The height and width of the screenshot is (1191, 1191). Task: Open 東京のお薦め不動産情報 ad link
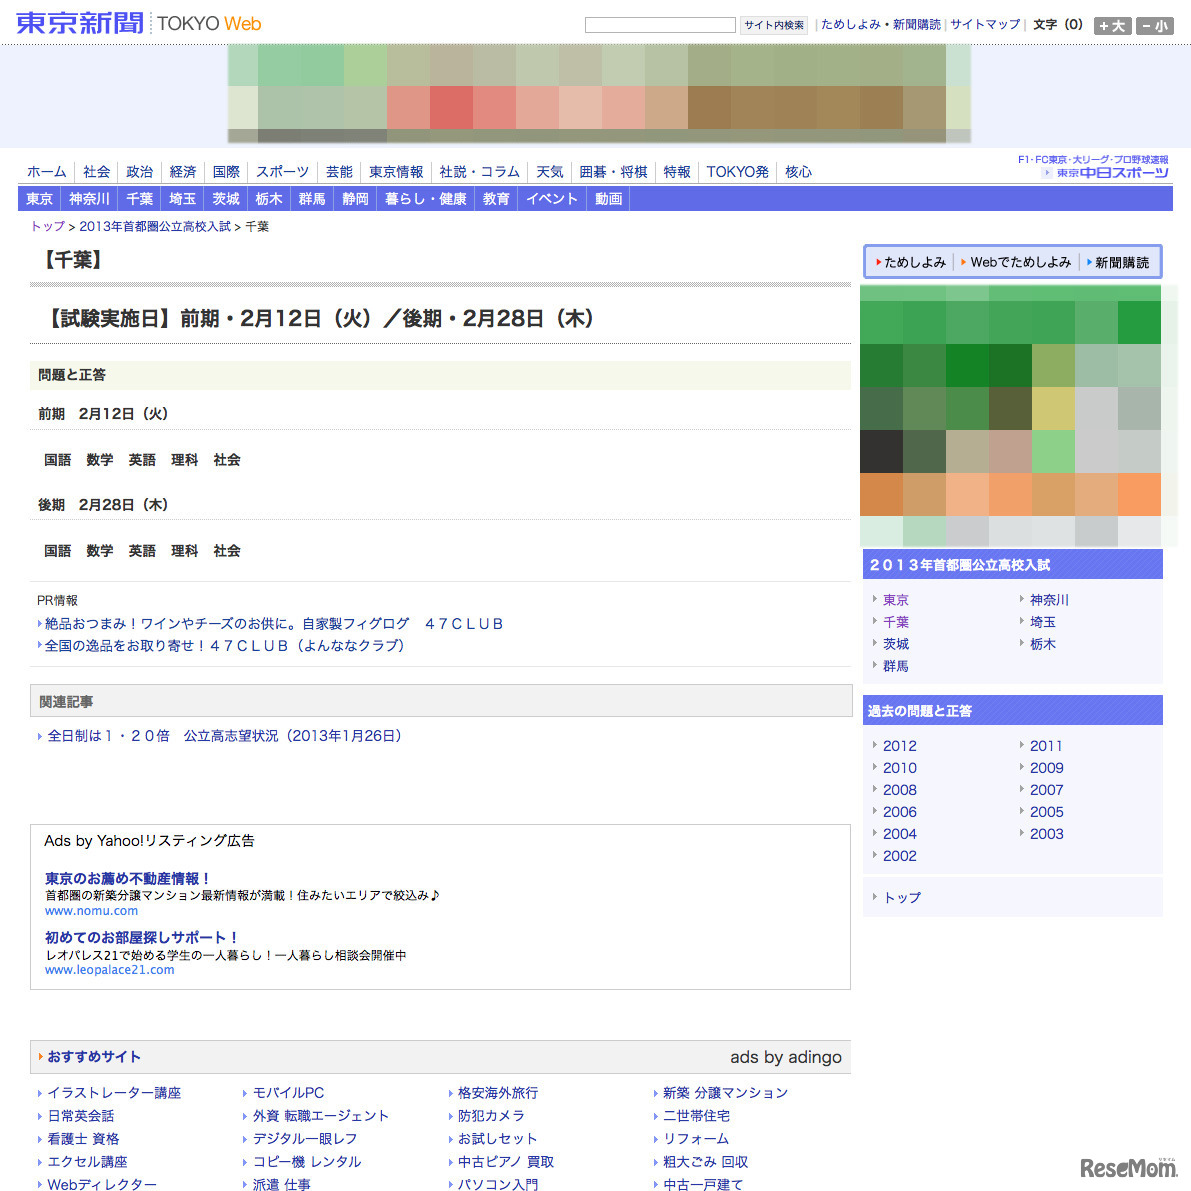tap(128, 879)
